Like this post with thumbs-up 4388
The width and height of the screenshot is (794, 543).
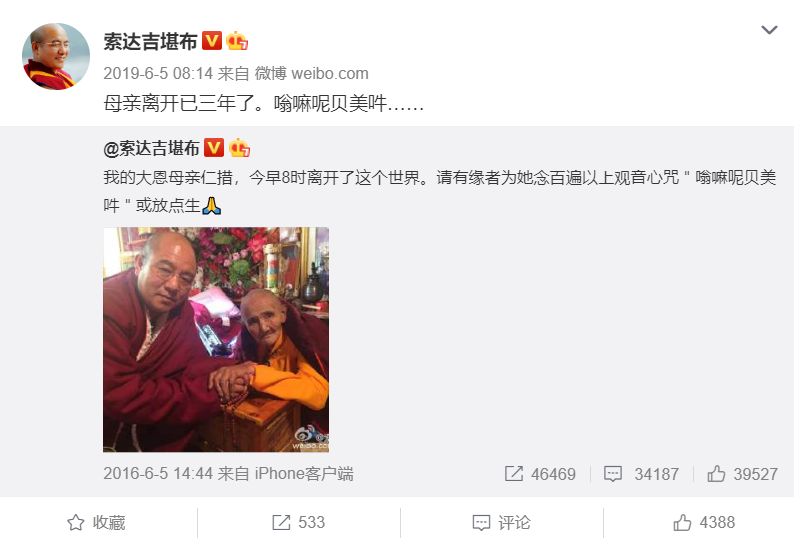pyautogui.click(x=704, y=523)
